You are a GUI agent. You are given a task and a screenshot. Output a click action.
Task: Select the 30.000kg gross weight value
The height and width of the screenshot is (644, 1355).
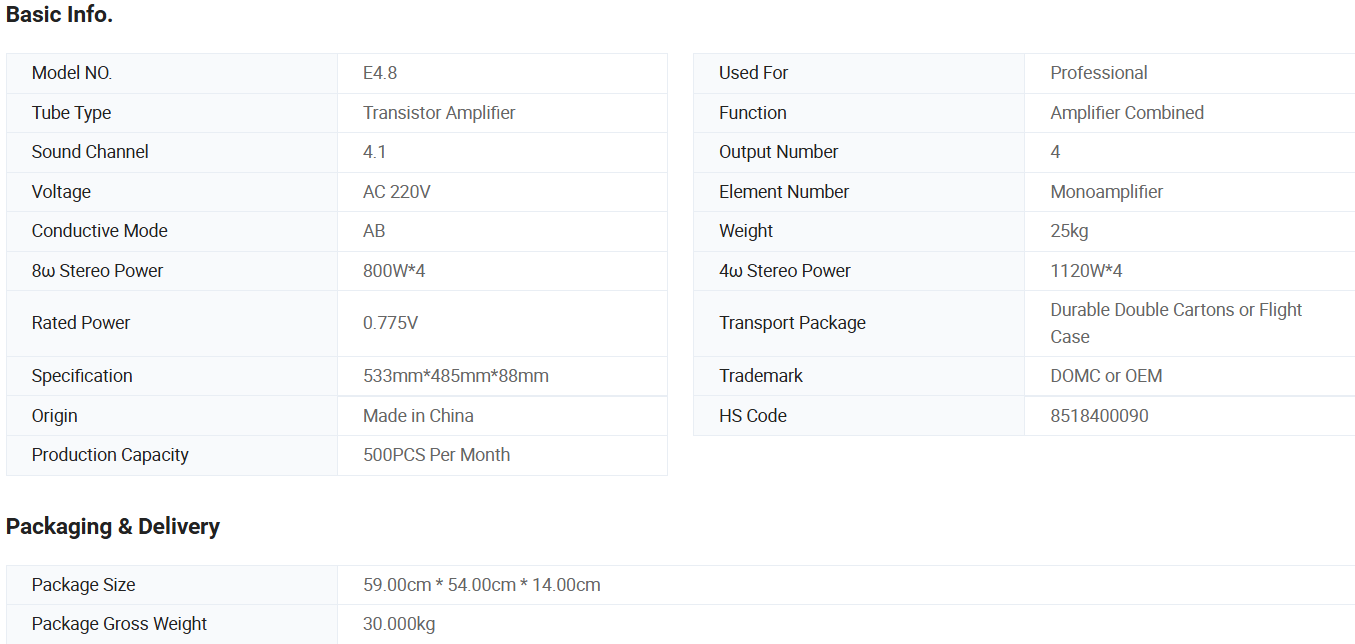click(399, 624)
